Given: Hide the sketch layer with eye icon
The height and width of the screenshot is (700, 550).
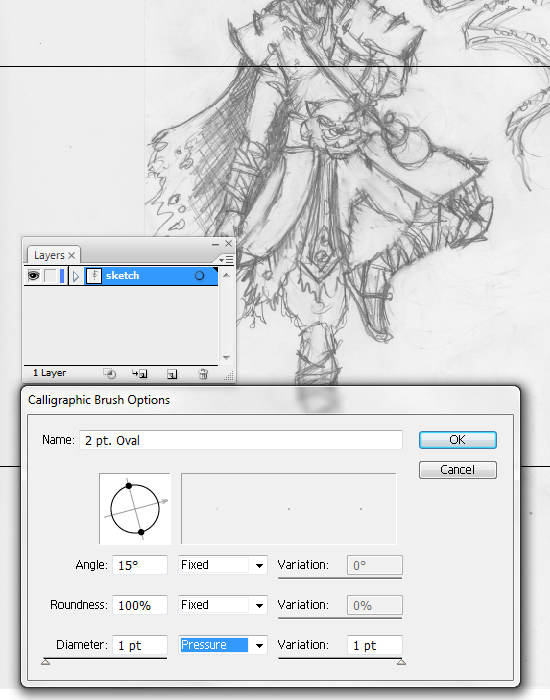Looking at the screenshot, I should [x=33, y=275].
